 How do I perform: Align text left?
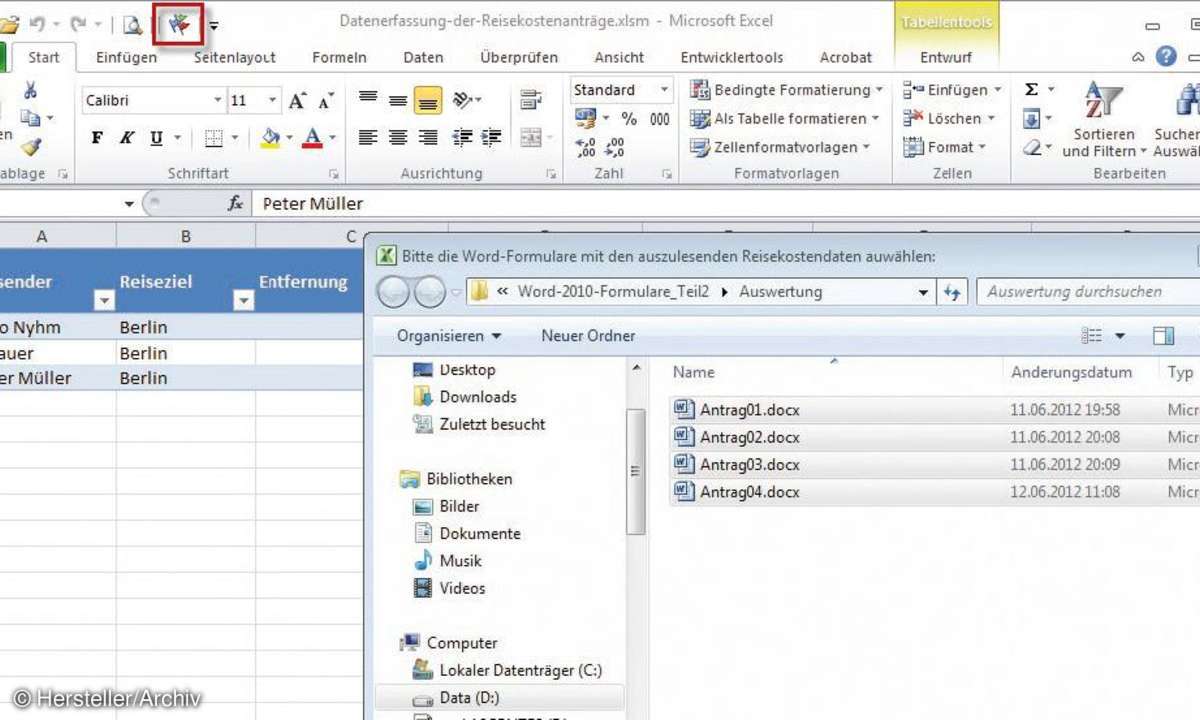[368, 138]
